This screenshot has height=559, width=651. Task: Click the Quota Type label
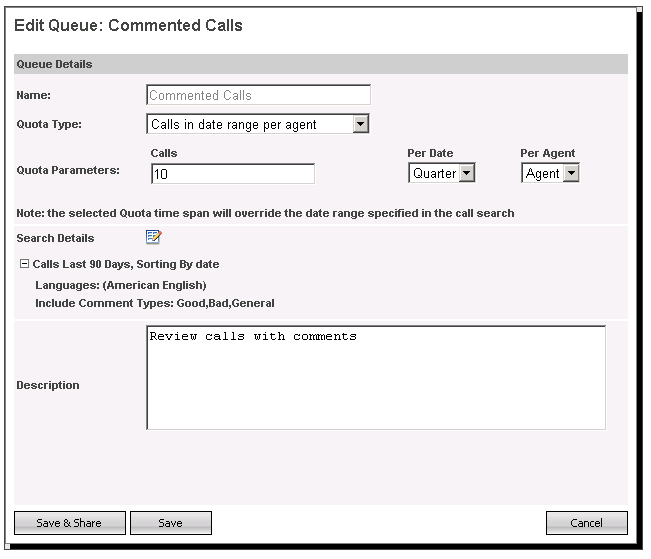coord(49,125)
